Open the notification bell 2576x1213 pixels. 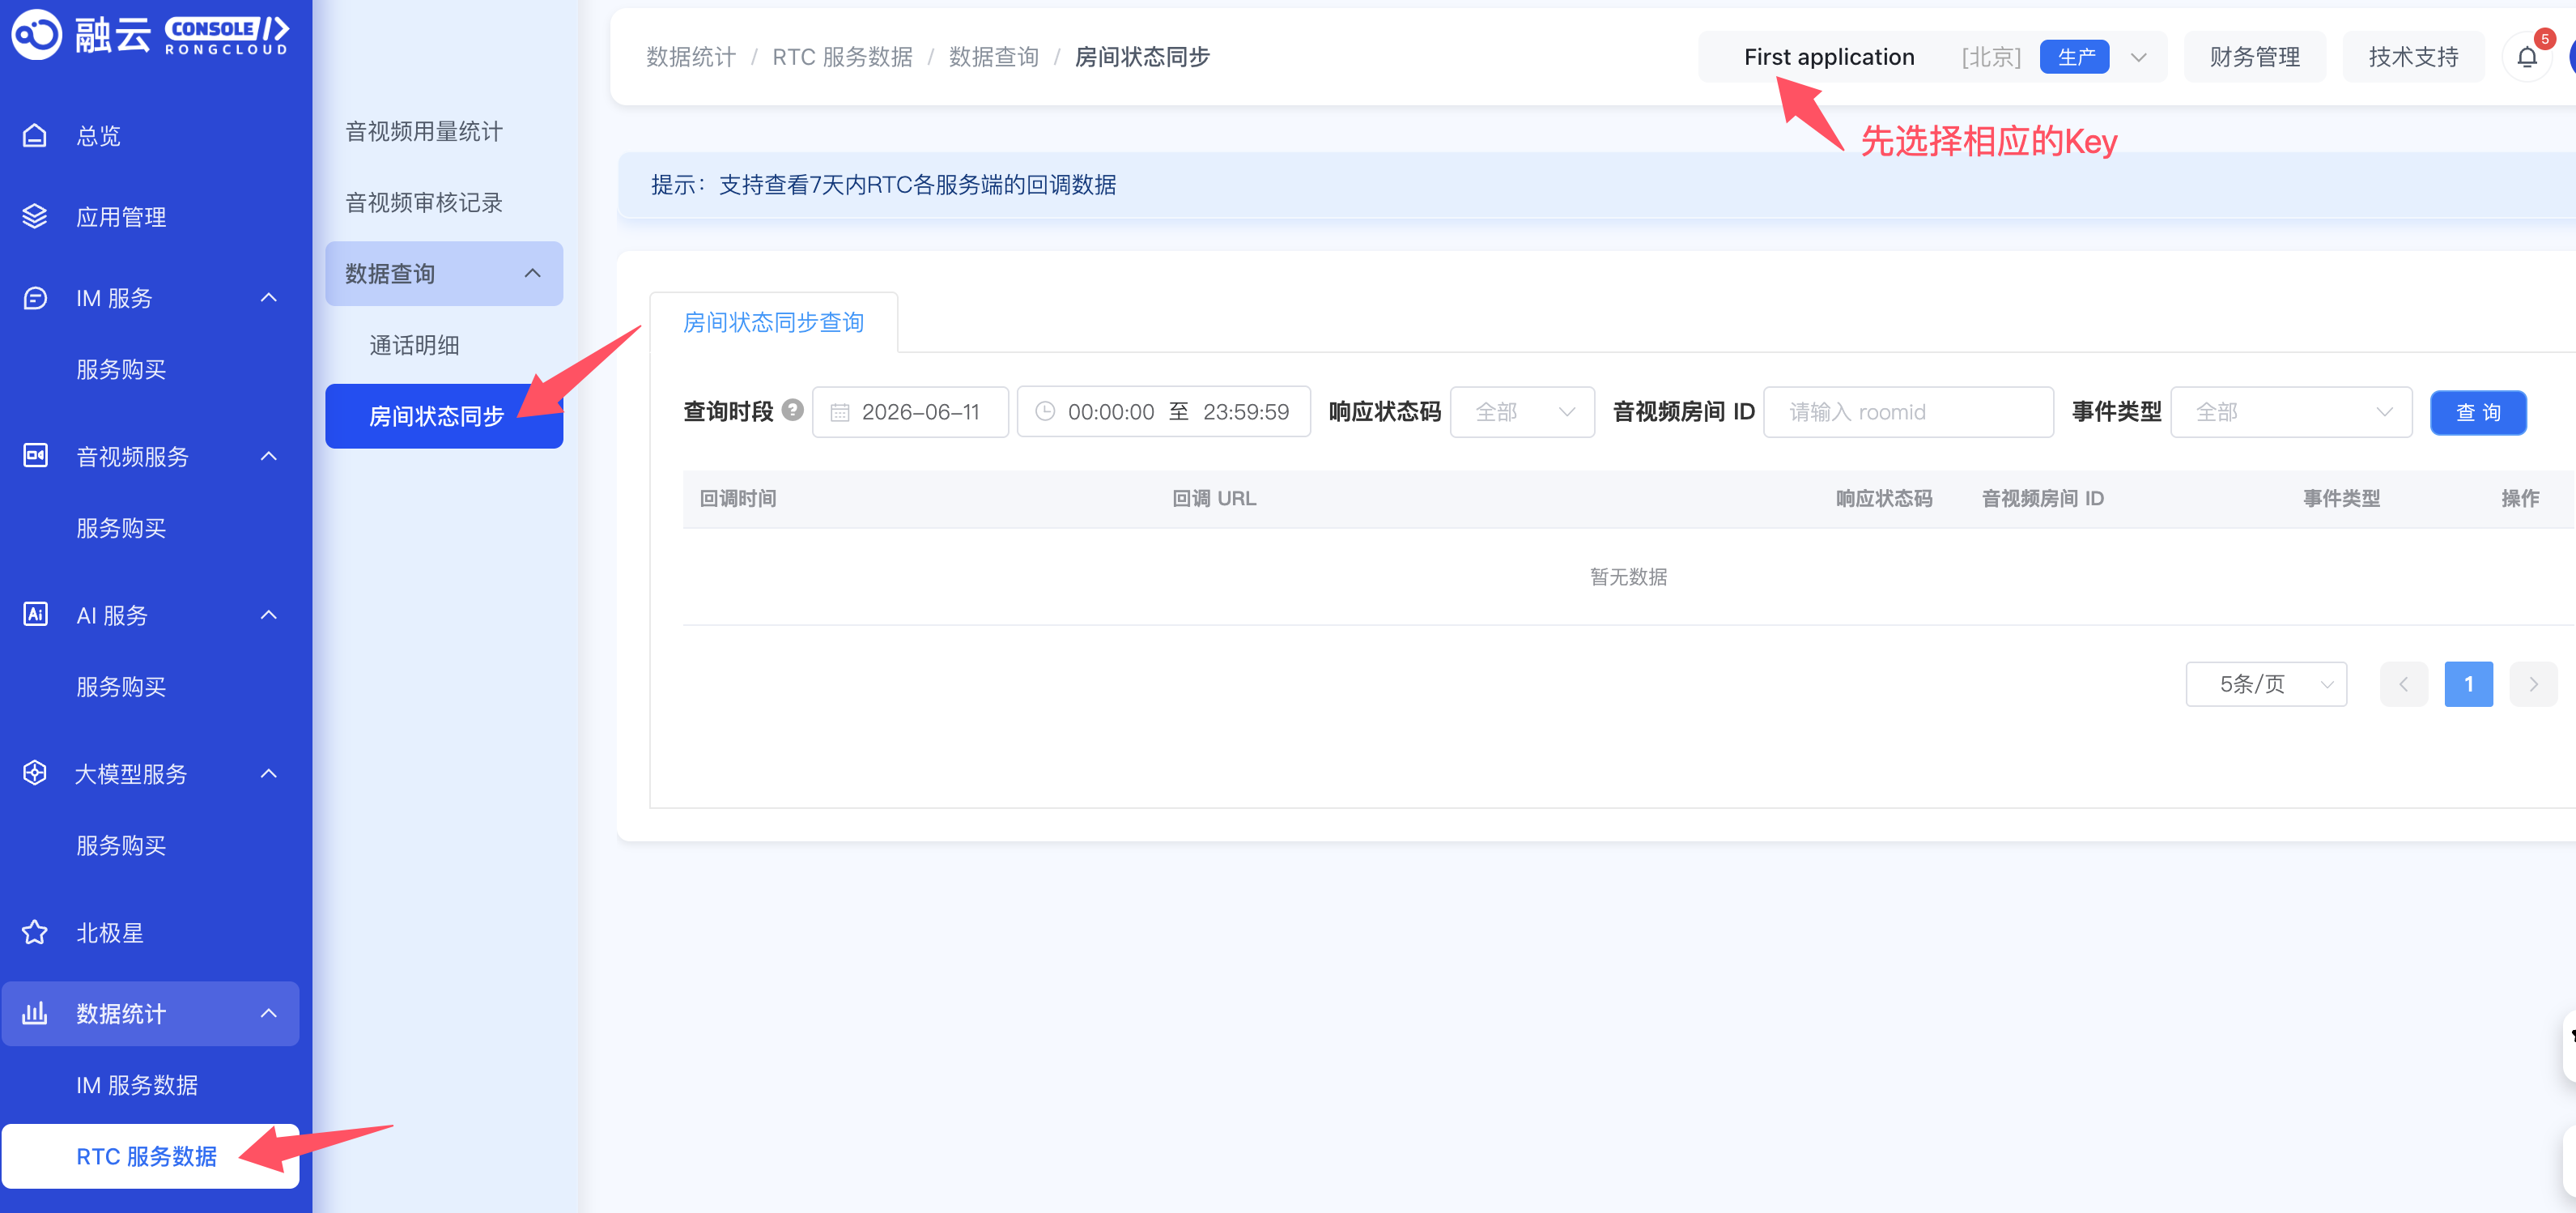point(2527,57)
